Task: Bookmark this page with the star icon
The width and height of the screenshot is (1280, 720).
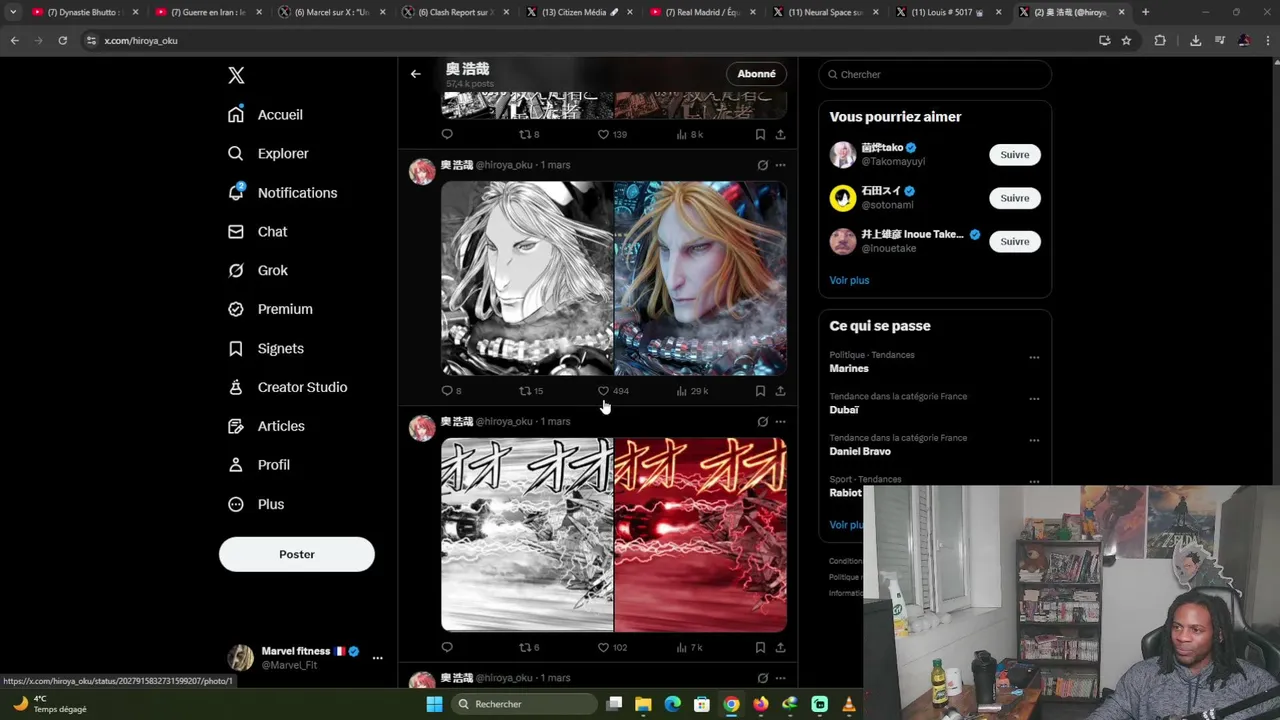Action: [1126, 40]
